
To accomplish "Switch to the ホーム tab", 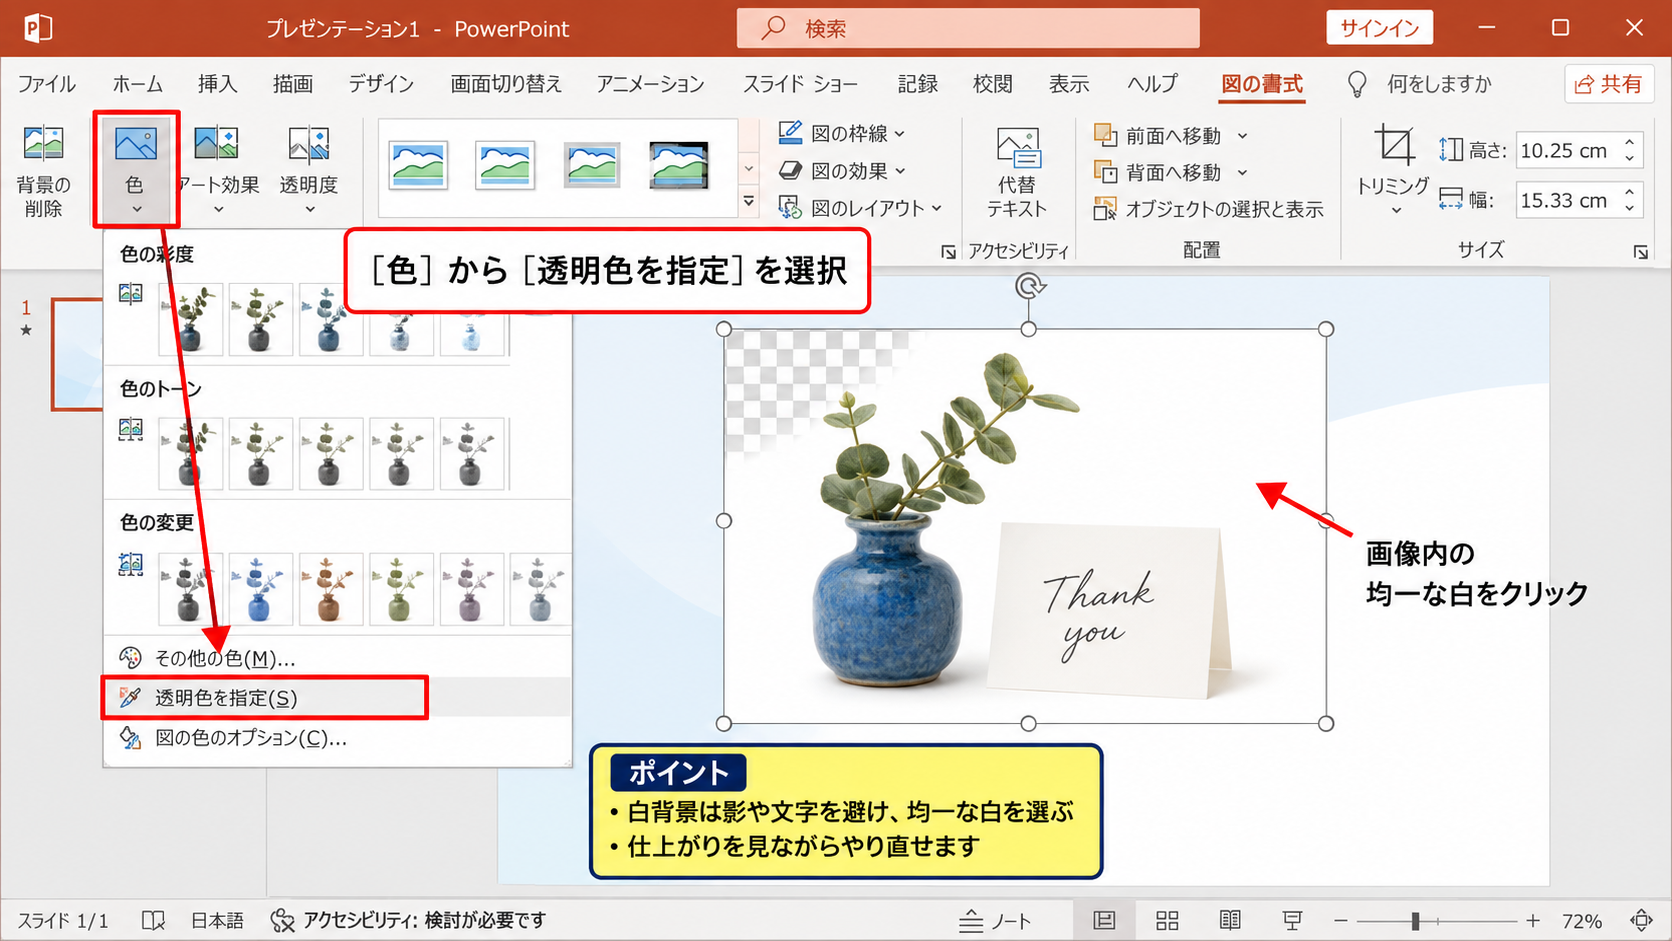I will point(138,84).
